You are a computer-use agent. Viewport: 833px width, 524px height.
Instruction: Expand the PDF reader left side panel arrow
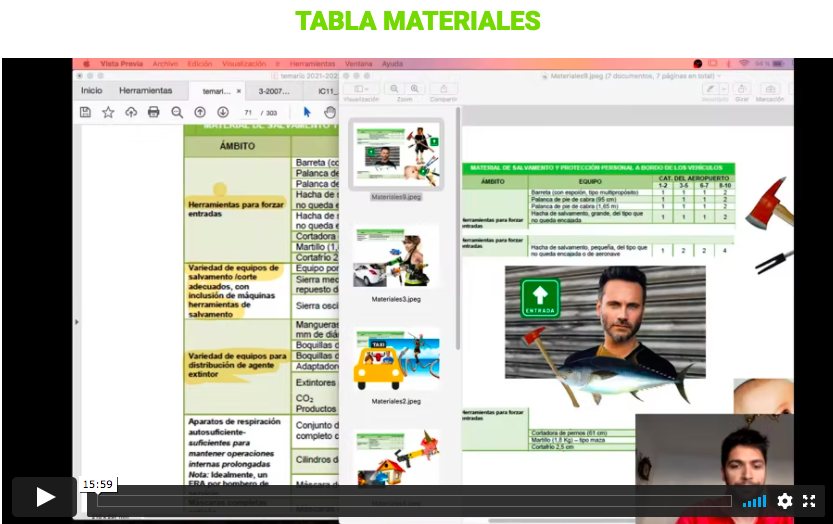76,322
